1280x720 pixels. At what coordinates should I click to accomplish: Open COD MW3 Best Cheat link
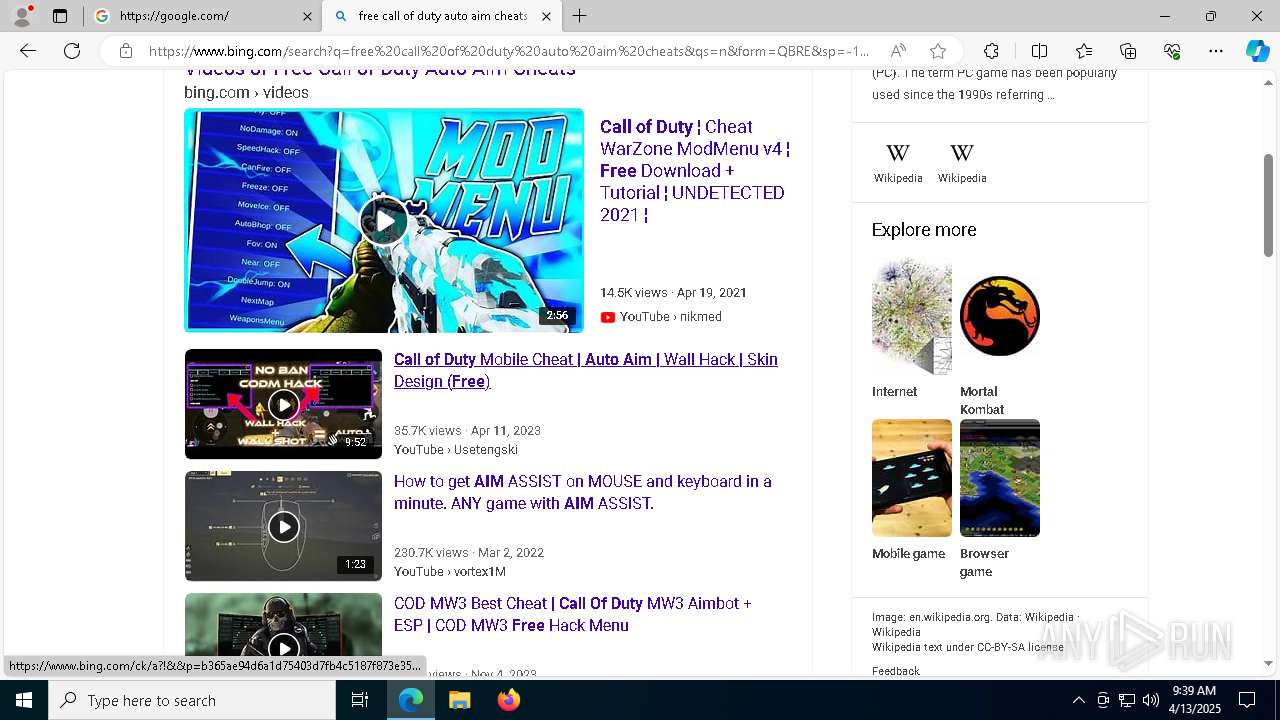(x=573, y=614)
